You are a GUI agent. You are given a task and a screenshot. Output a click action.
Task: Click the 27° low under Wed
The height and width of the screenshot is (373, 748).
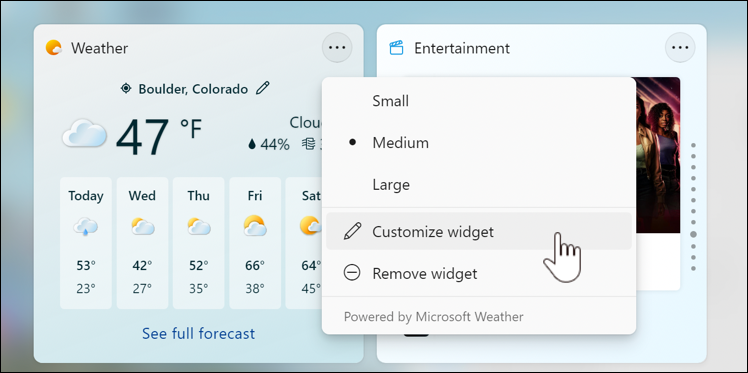pos(142,288)
